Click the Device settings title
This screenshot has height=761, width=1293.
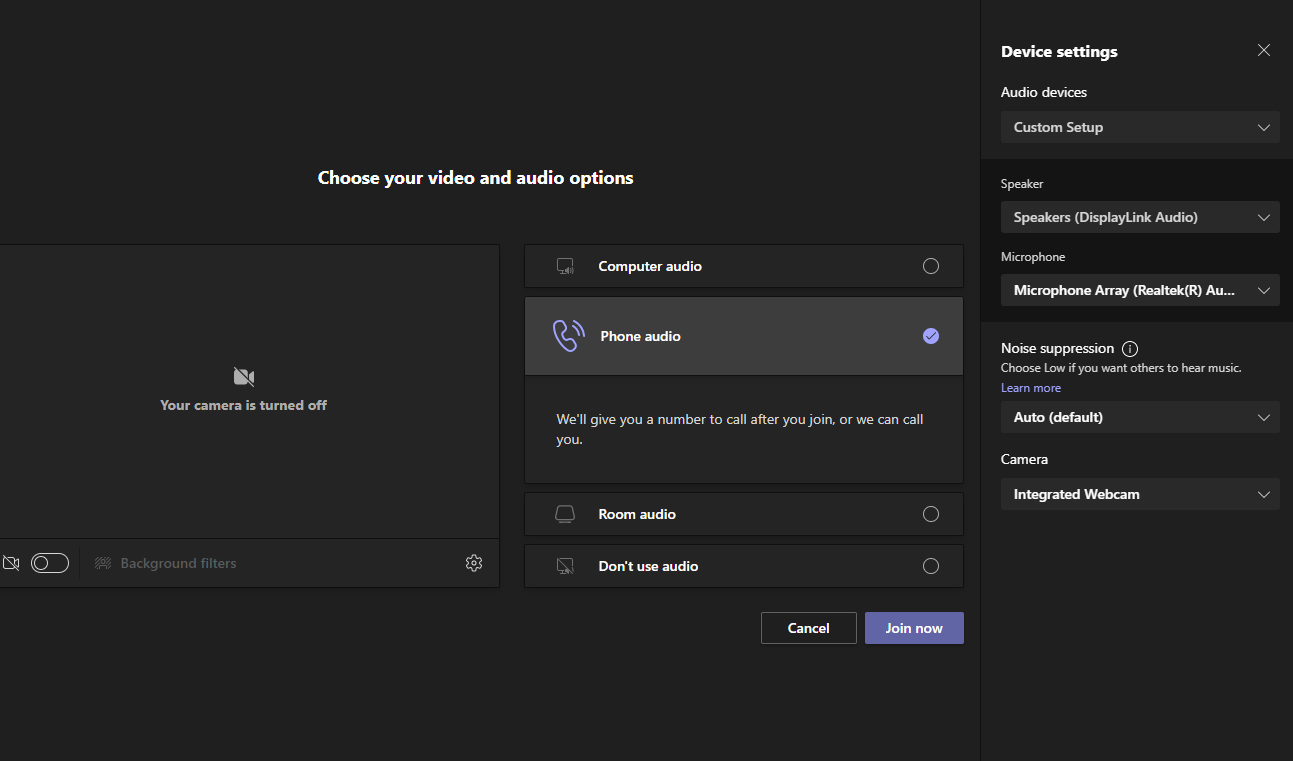1059,51
